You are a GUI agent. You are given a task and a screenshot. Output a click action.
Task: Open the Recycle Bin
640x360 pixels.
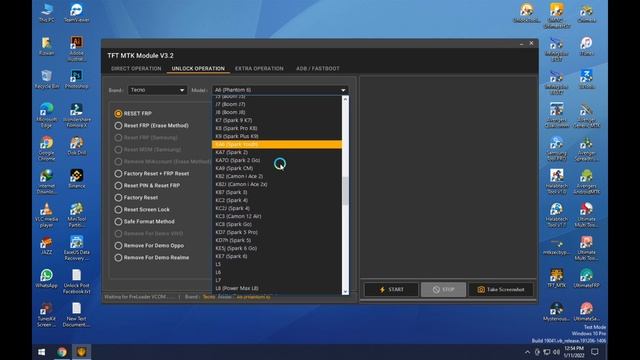(x=47, y=79)
